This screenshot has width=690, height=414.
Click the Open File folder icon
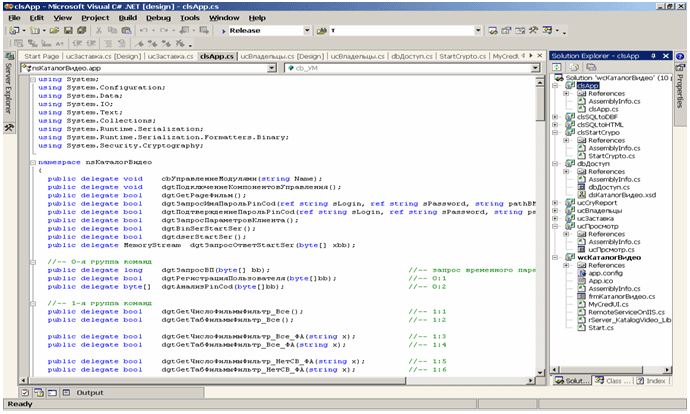(54, 30)
